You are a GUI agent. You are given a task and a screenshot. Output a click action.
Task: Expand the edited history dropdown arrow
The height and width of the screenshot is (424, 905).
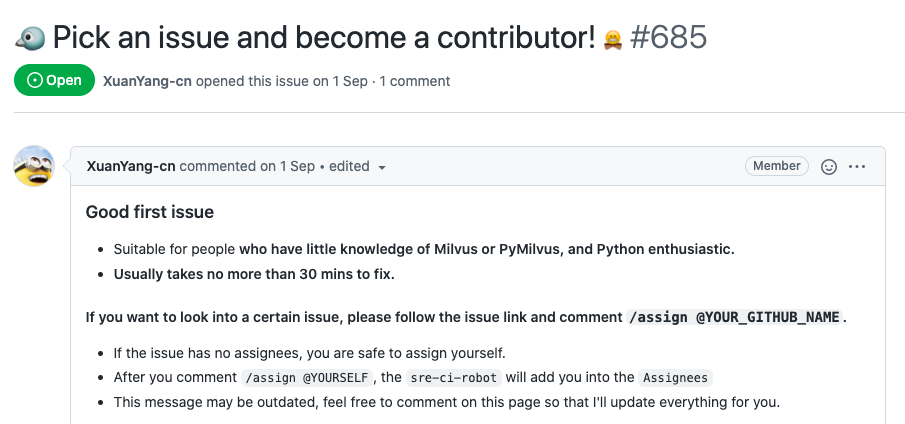pyautogui.click(x=382, y=167)
